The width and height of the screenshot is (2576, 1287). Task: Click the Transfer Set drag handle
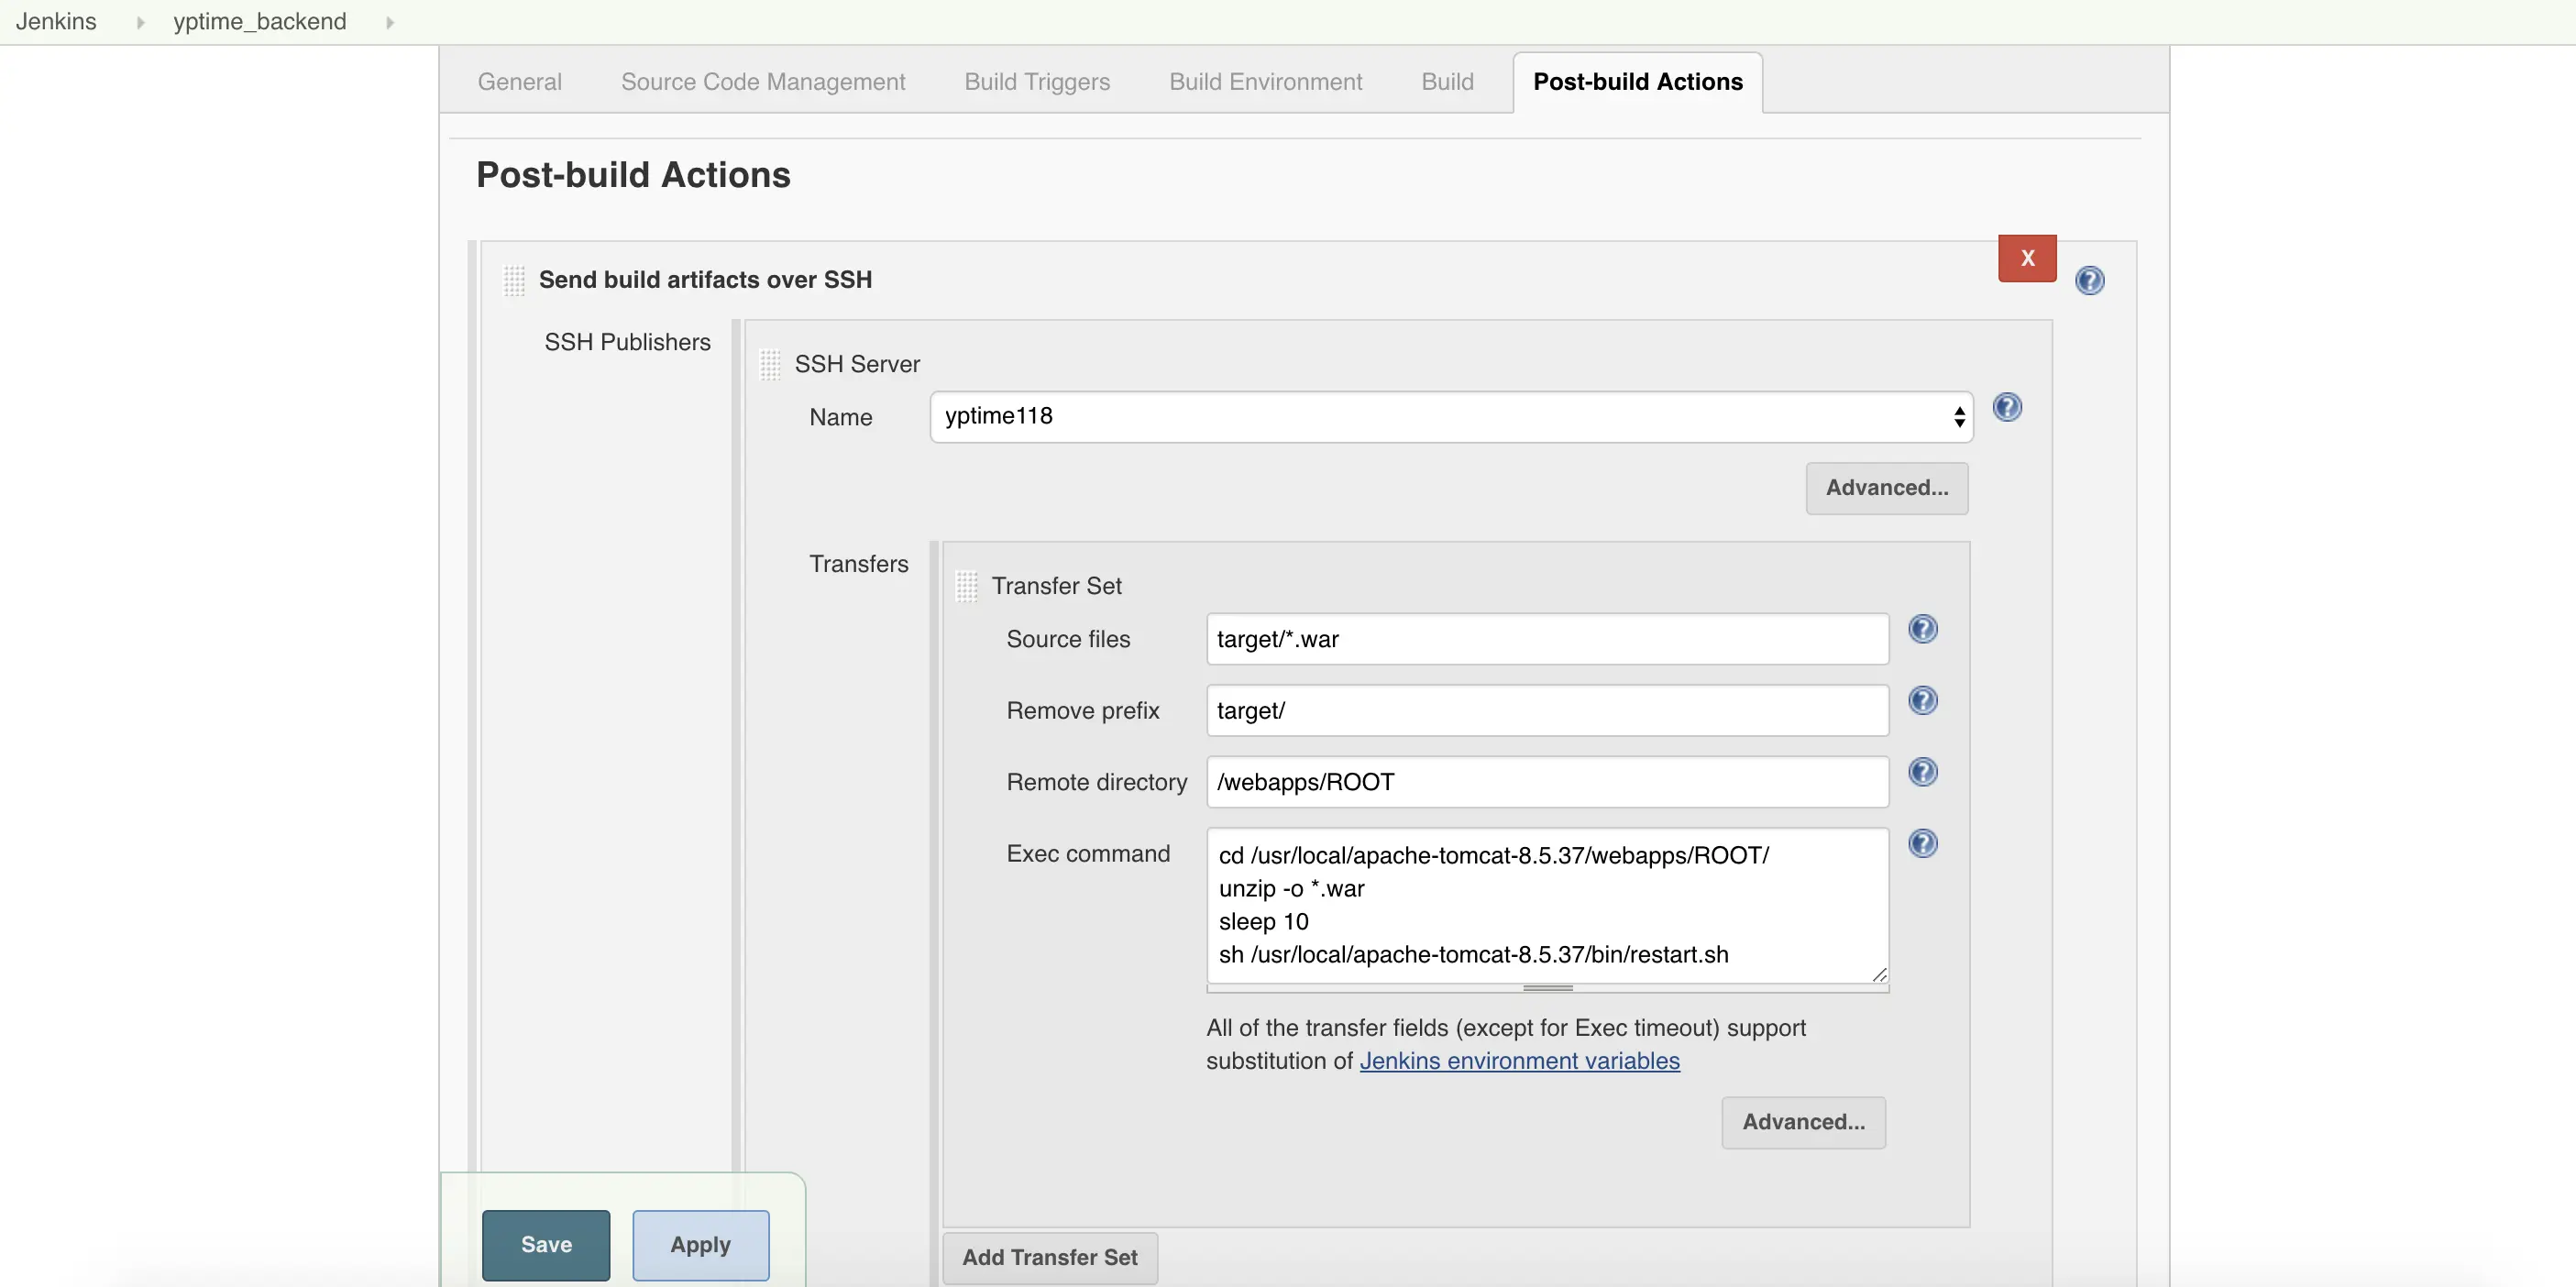pyautogui.click(x=966, y=586)
